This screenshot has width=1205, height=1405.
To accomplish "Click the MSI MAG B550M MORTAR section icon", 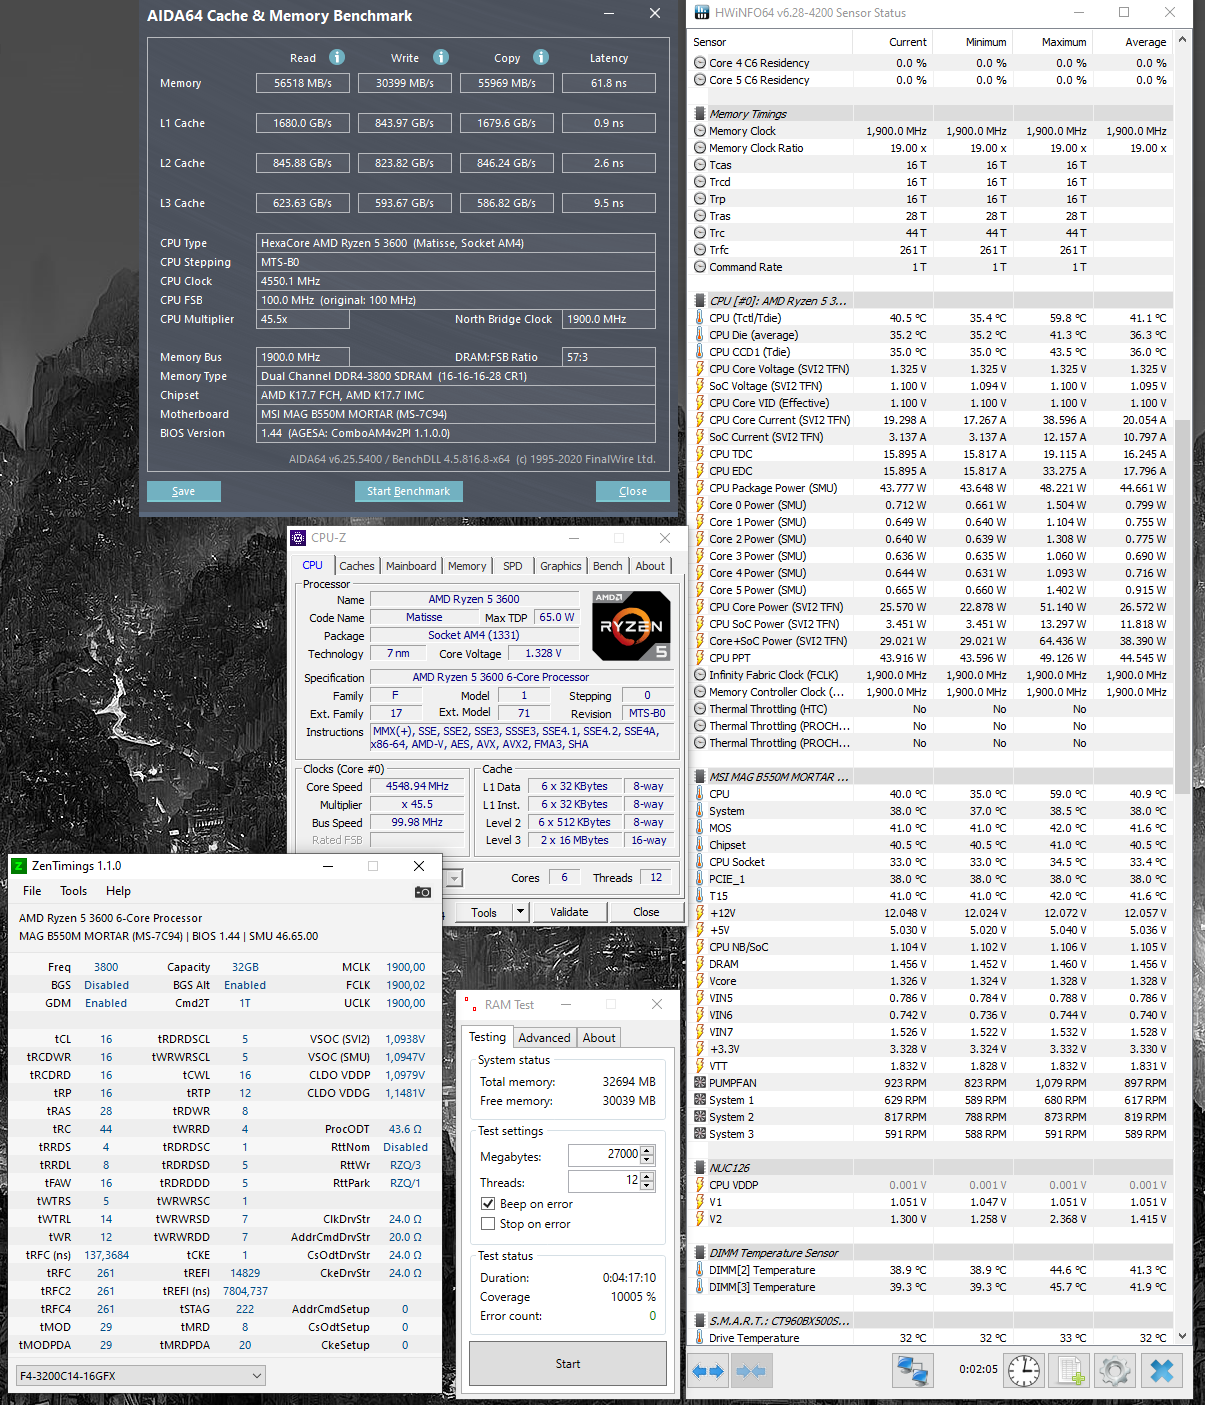I will pos(700,777).
